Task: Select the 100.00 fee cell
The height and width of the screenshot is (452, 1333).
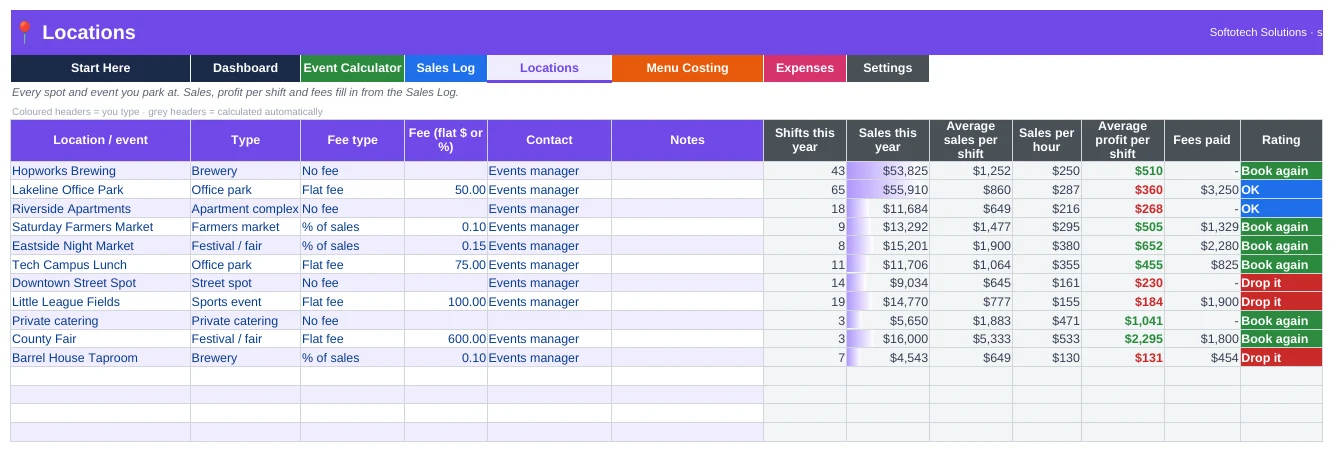Action: [x=446, y=302]
